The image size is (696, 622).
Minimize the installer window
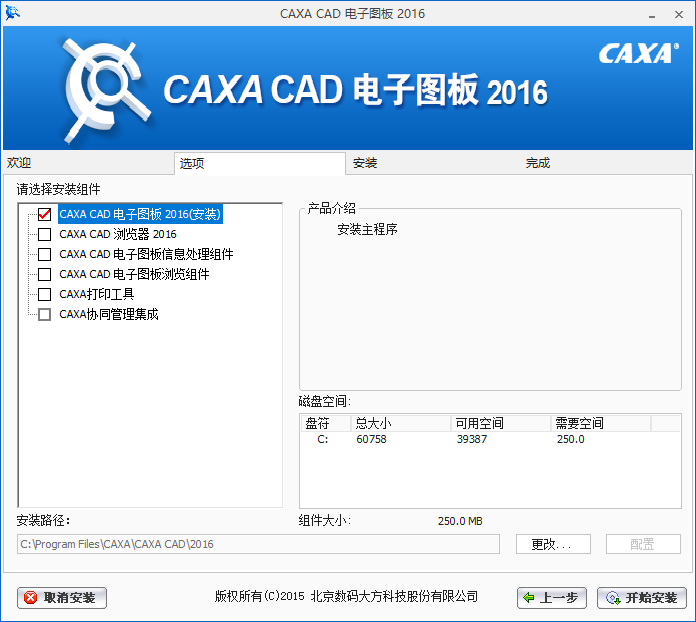(x=652, y=15)
